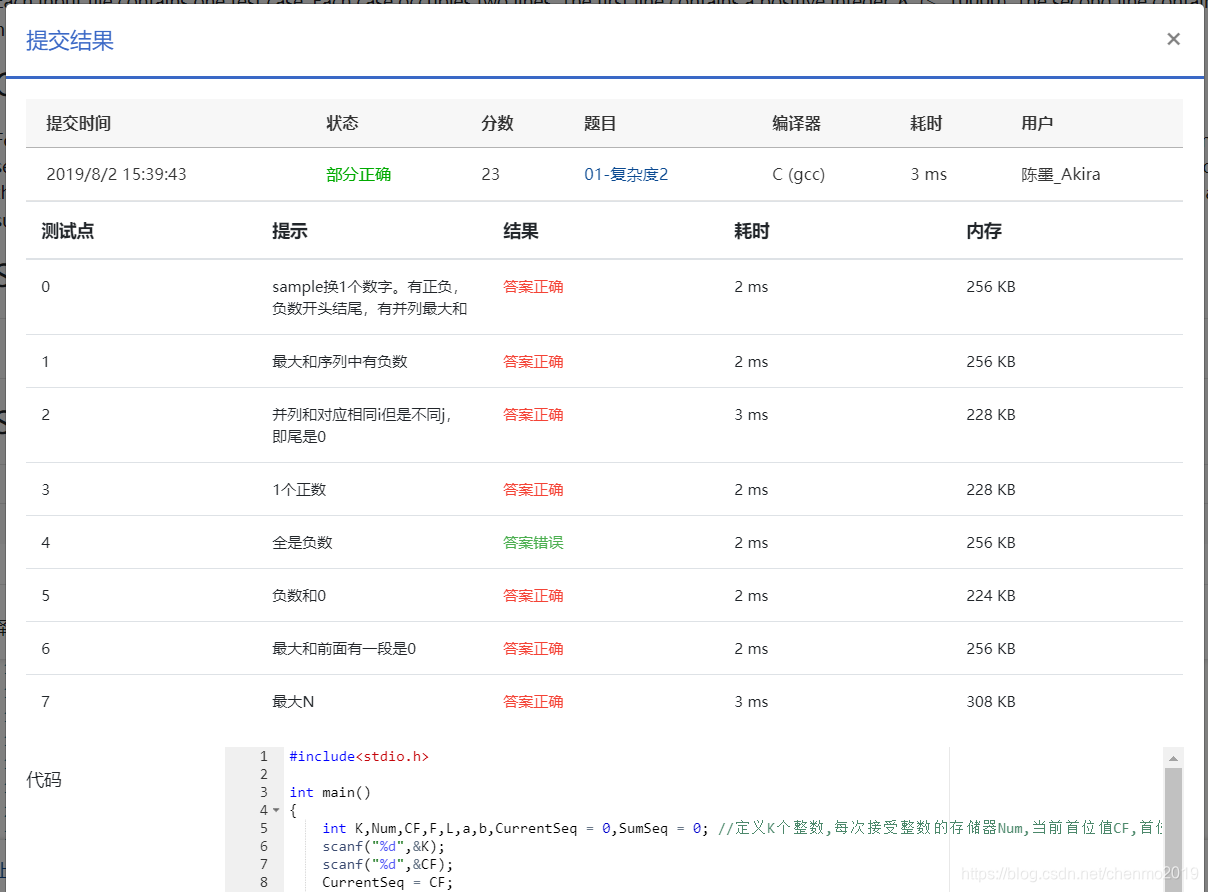Click the username 陈墨_Akira
Image resolution: width=1208 pixels, height=892 pixels.
point(1061,174)
